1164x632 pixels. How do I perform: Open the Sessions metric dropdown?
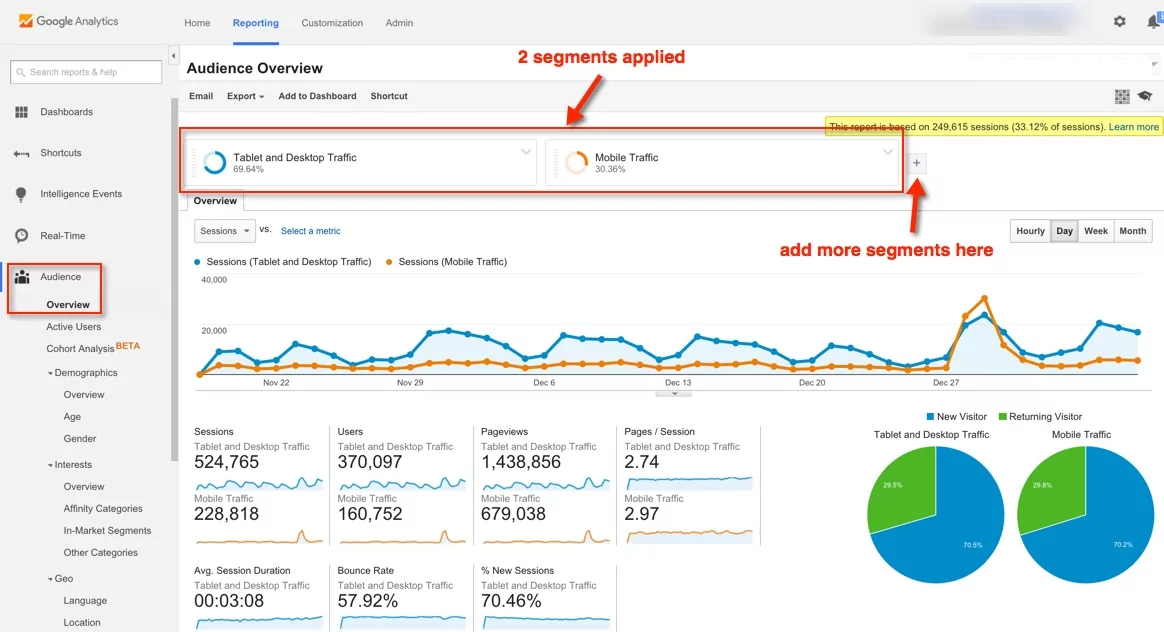[x=224, y=230]
